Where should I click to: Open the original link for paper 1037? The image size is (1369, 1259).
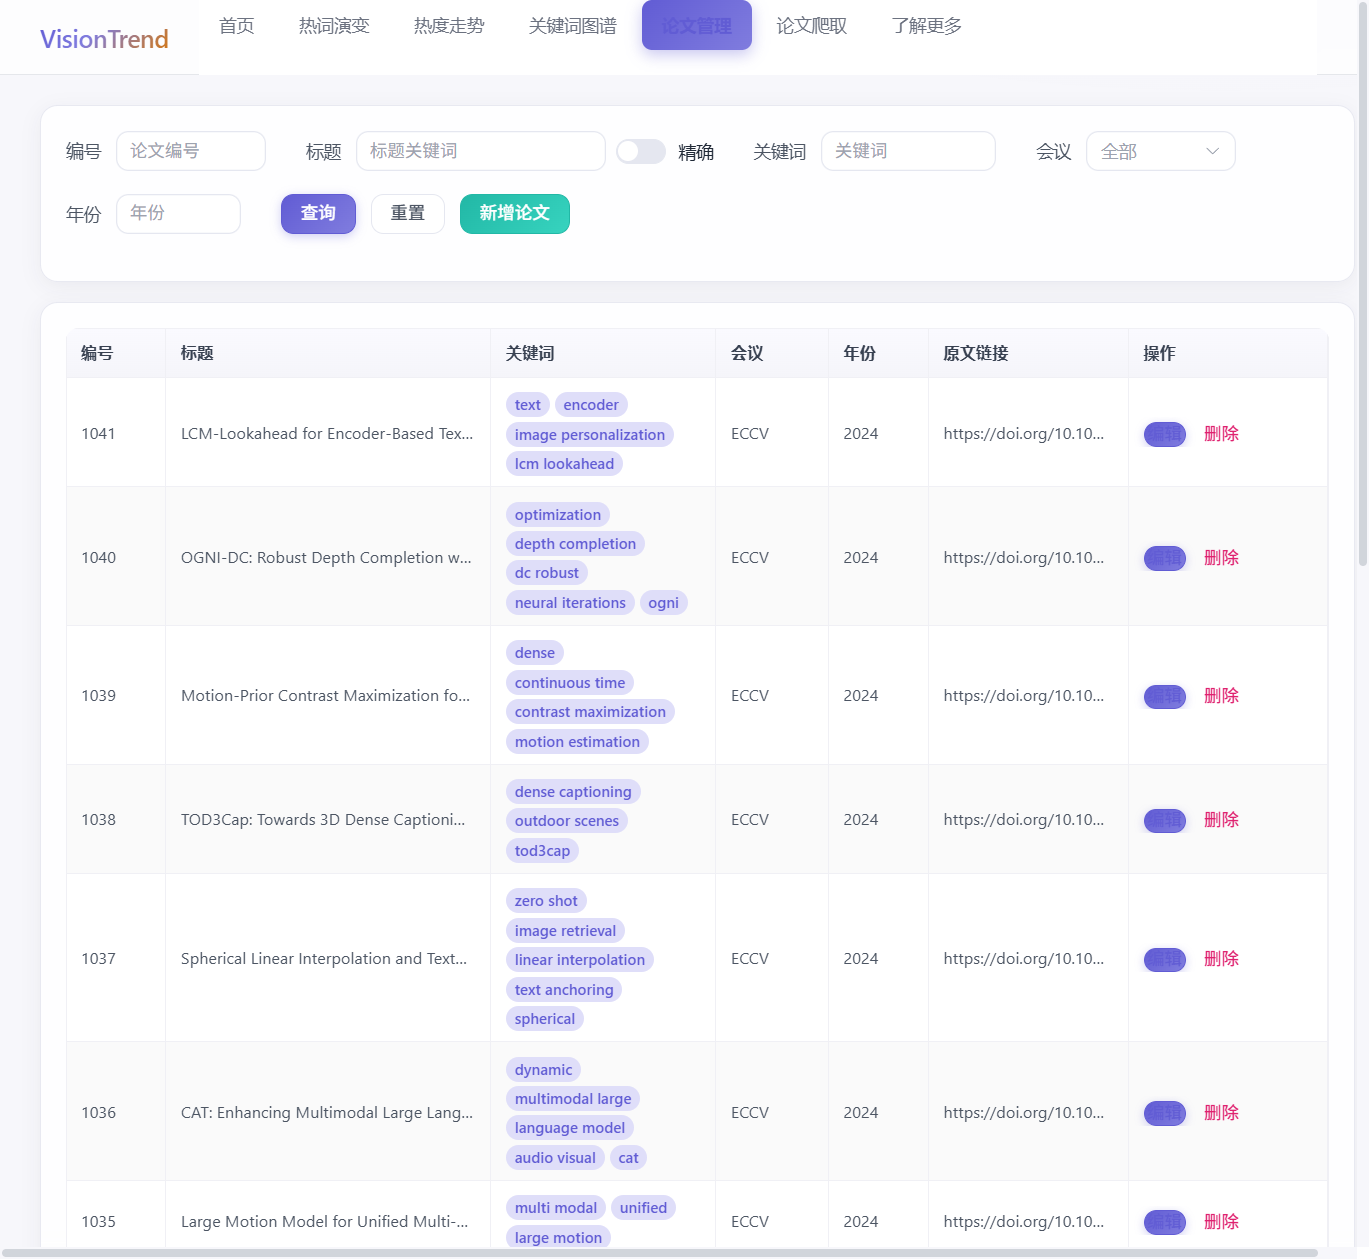tap(1024, 958)
